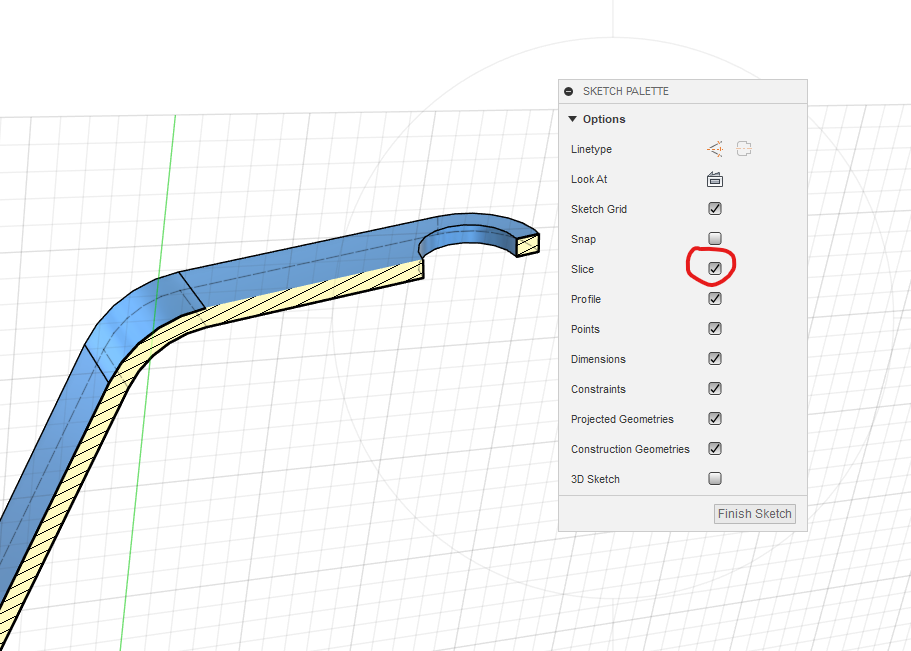Hide sketch Points via checkbox

715,329
